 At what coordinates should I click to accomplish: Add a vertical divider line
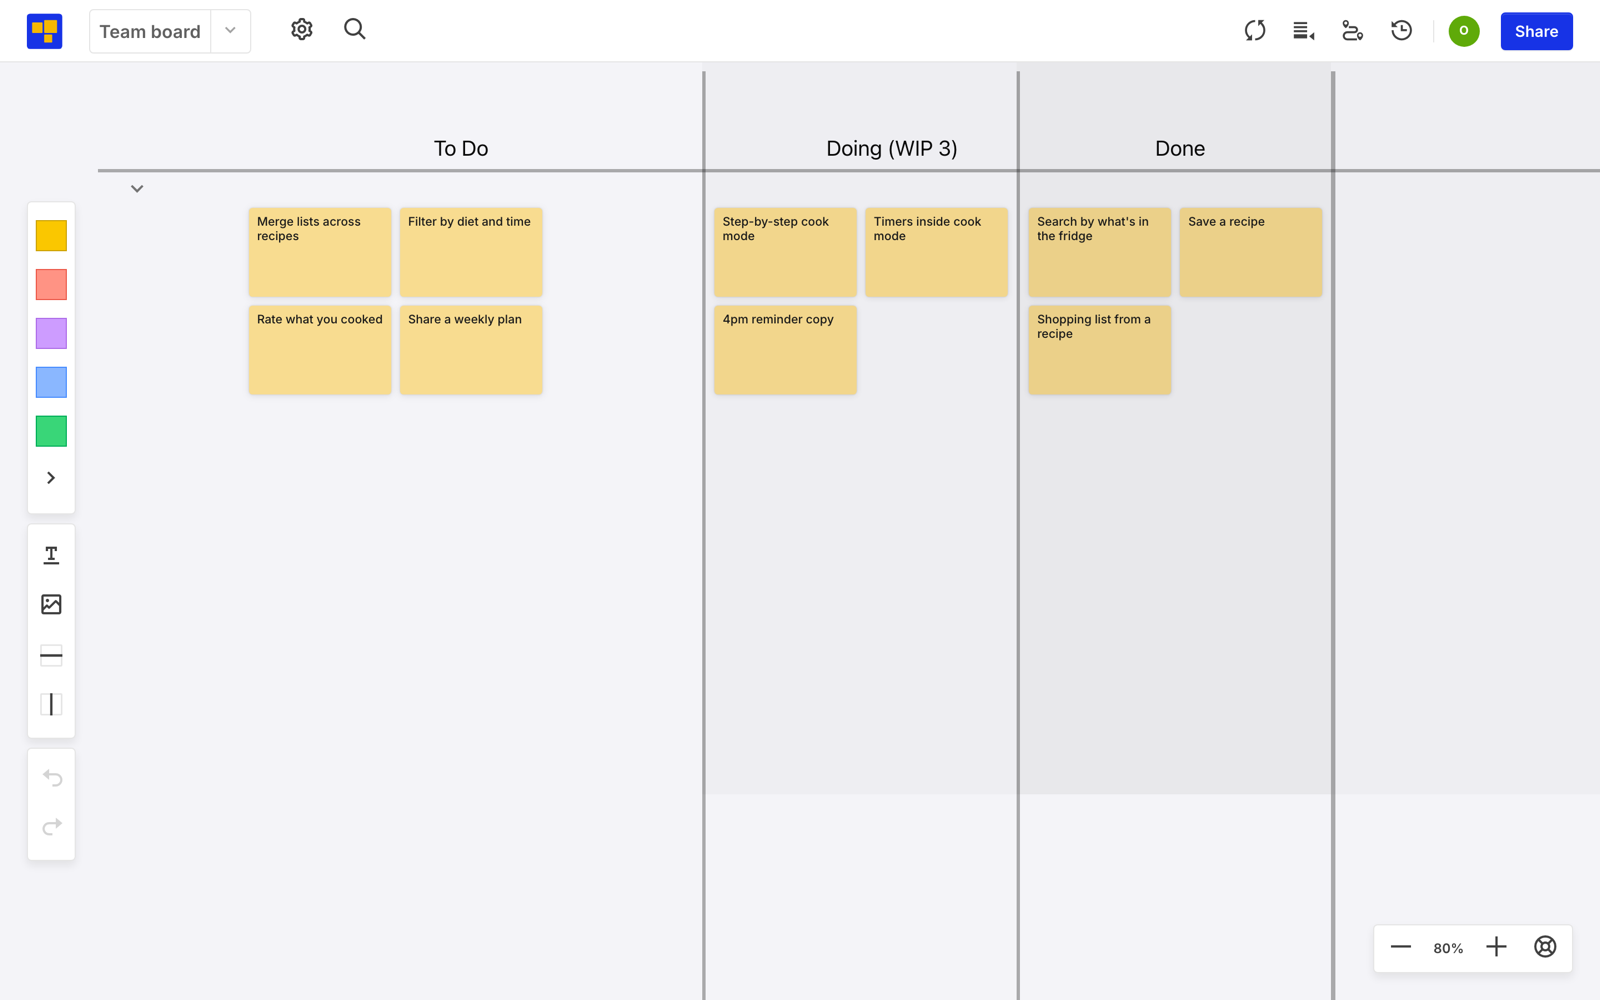point(51,705)
